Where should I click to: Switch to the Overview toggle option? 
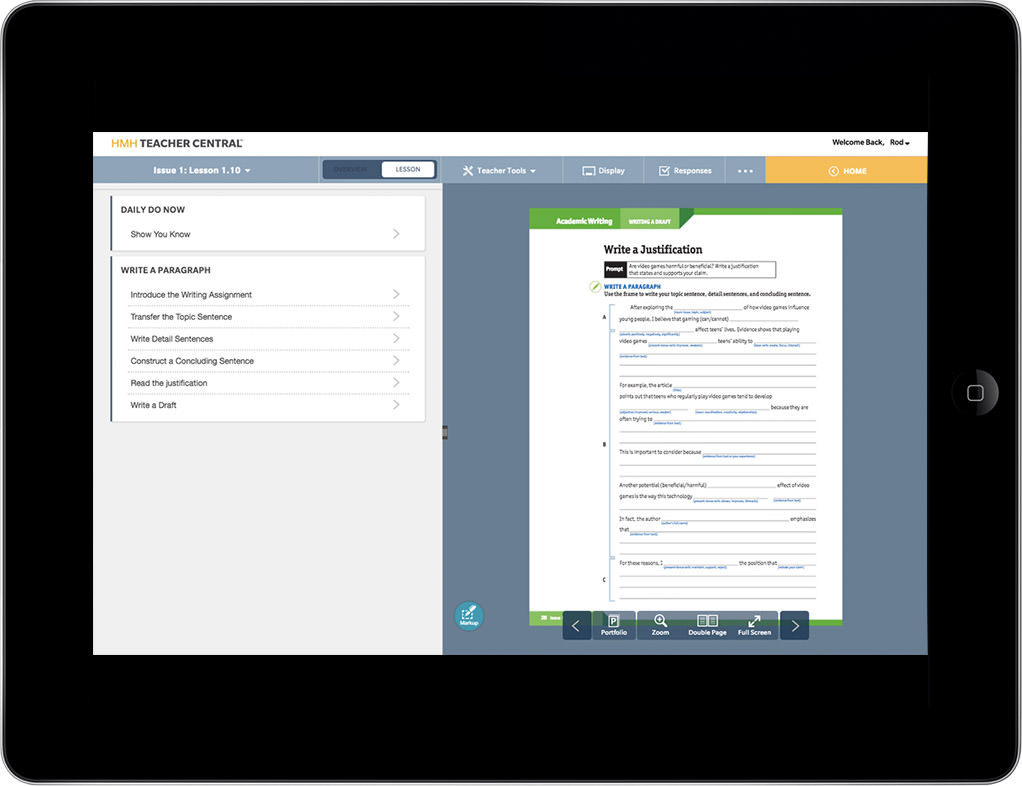(x=351, y=169)
